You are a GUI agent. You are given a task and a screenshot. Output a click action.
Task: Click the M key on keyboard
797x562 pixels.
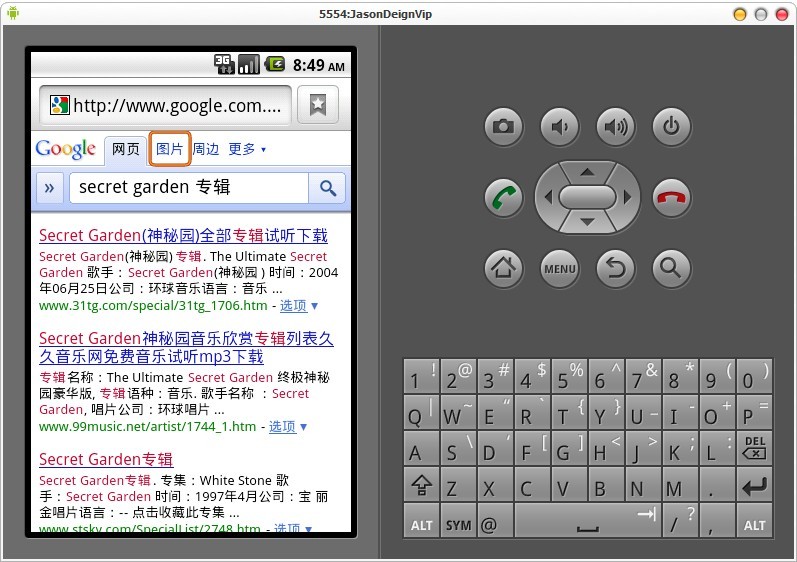tap(681, 485)
